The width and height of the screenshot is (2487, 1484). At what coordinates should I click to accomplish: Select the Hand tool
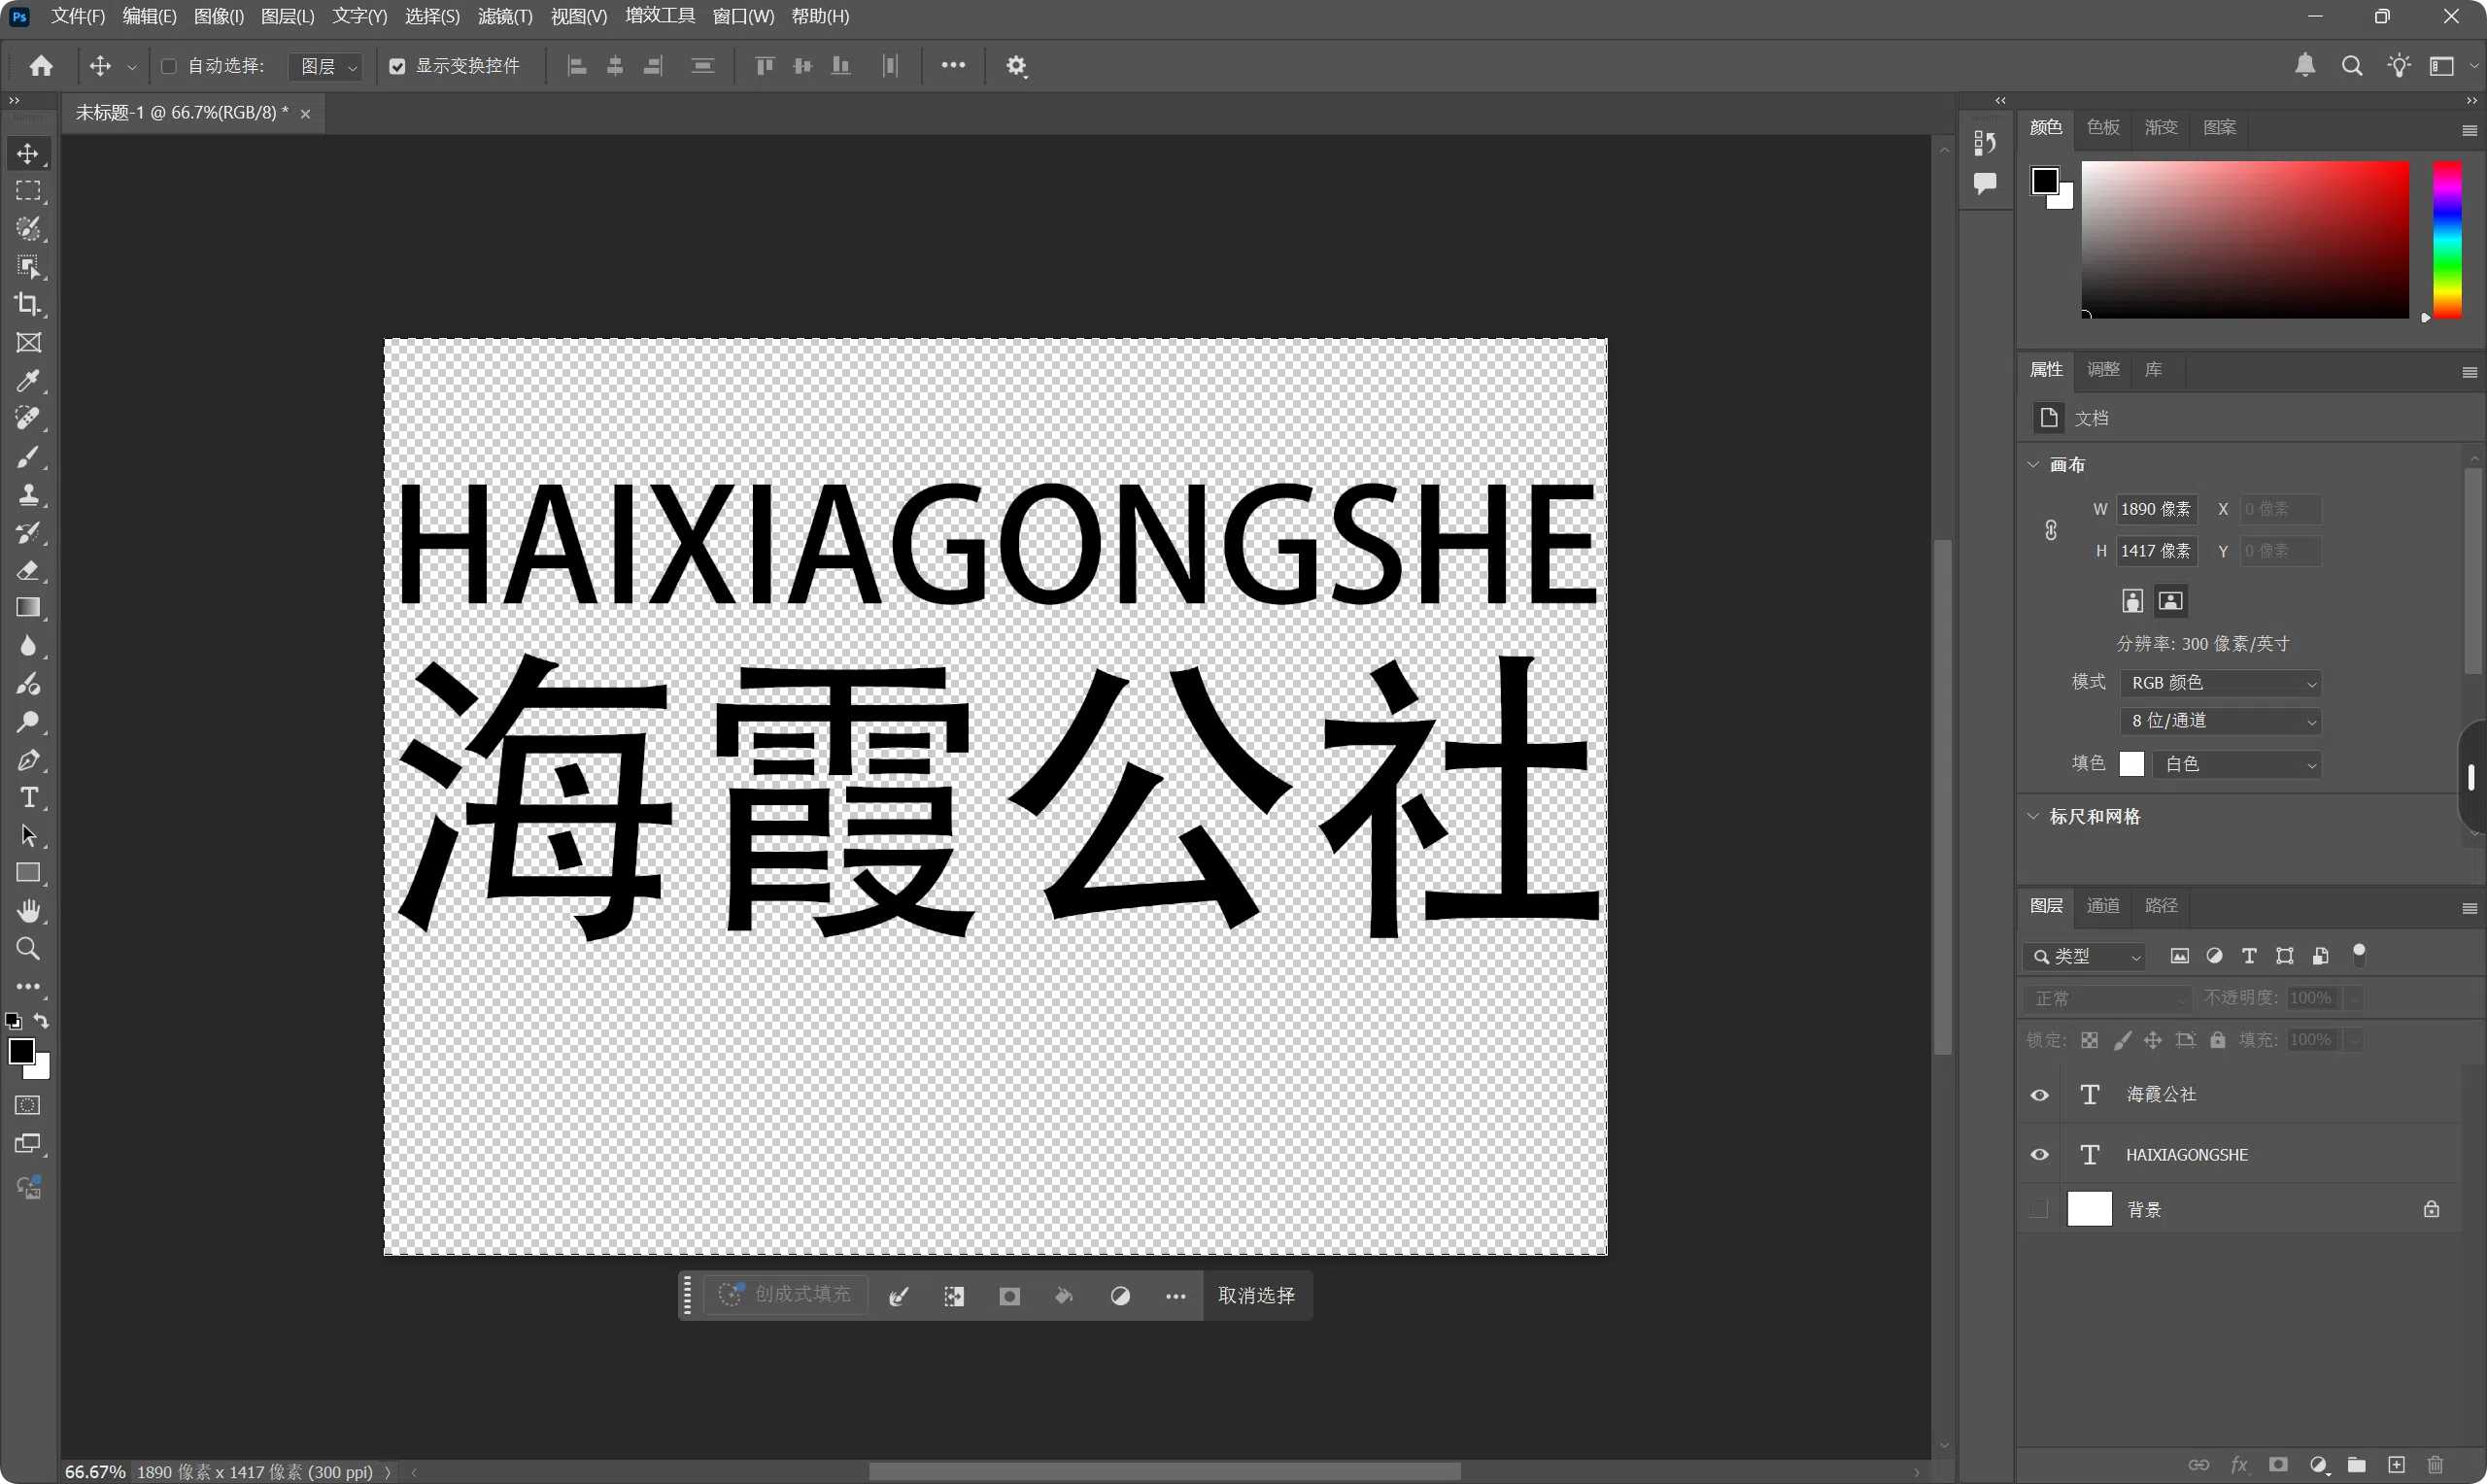pyautogui.click(x=28, y=911)
